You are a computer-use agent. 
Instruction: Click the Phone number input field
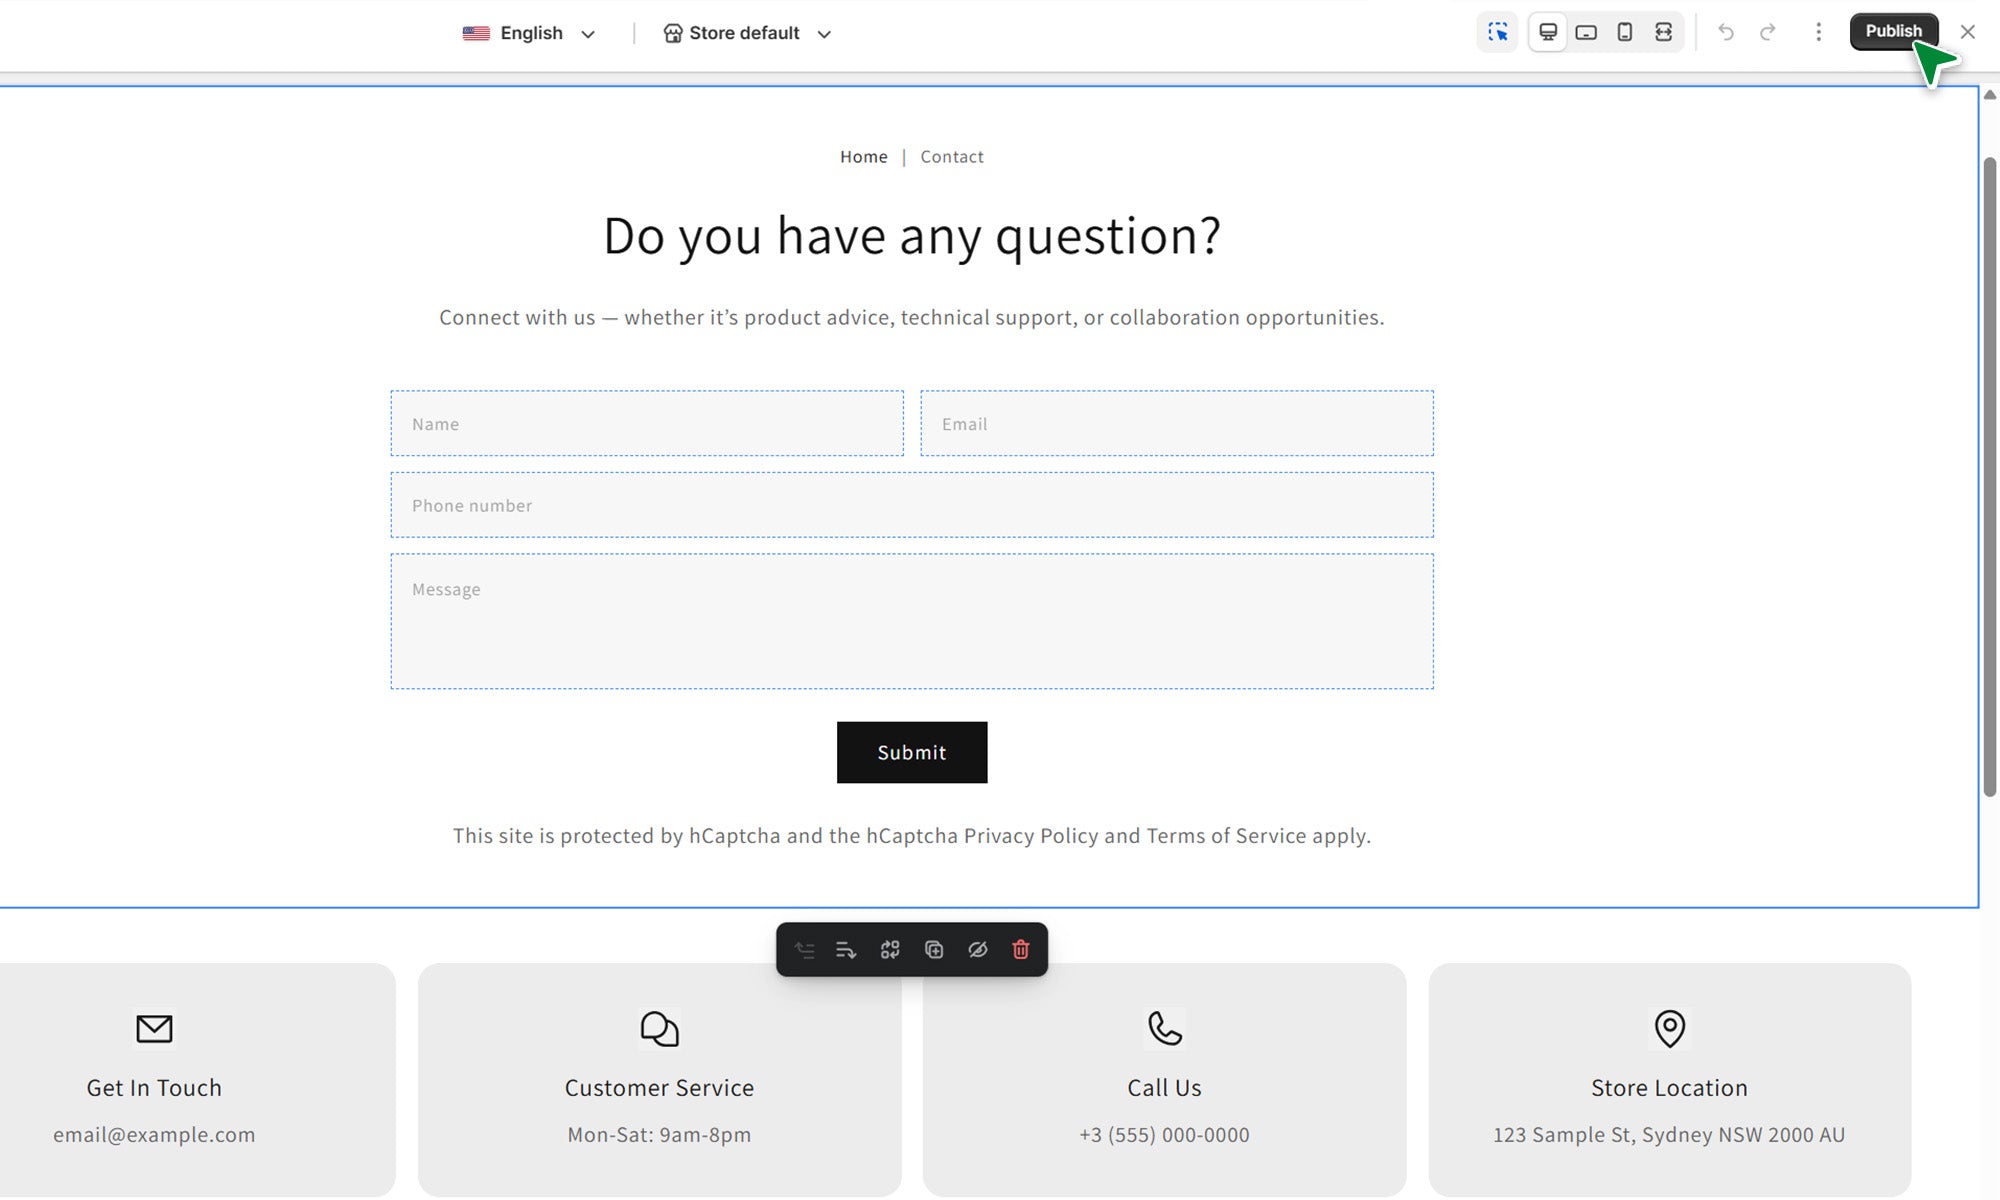pos(911,505)
